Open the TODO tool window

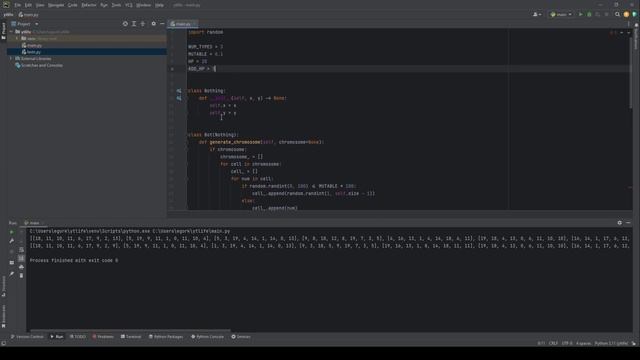[x=78, y=337]
